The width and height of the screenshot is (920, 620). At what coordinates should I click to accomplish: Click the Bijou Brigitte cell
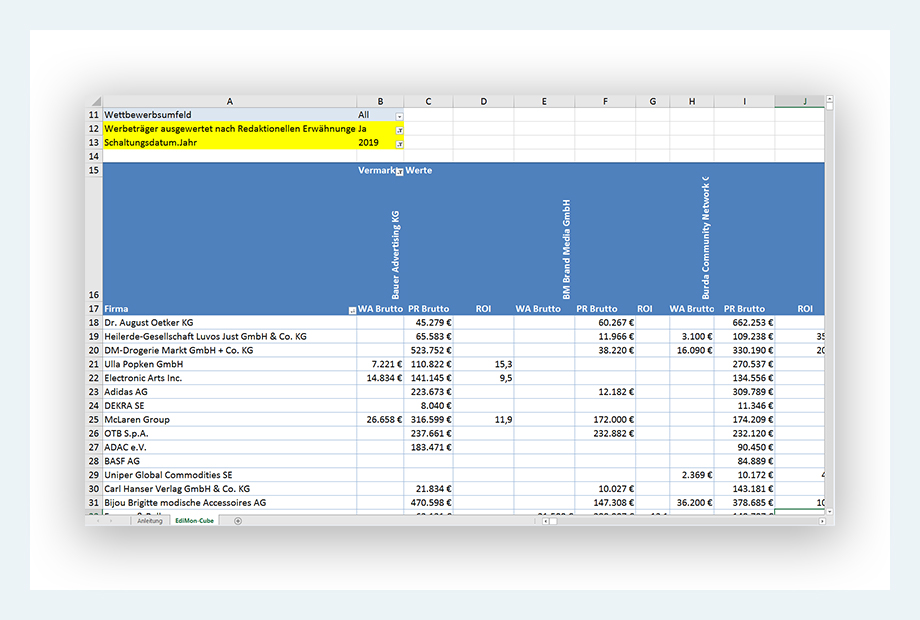[x=229, y=503]
